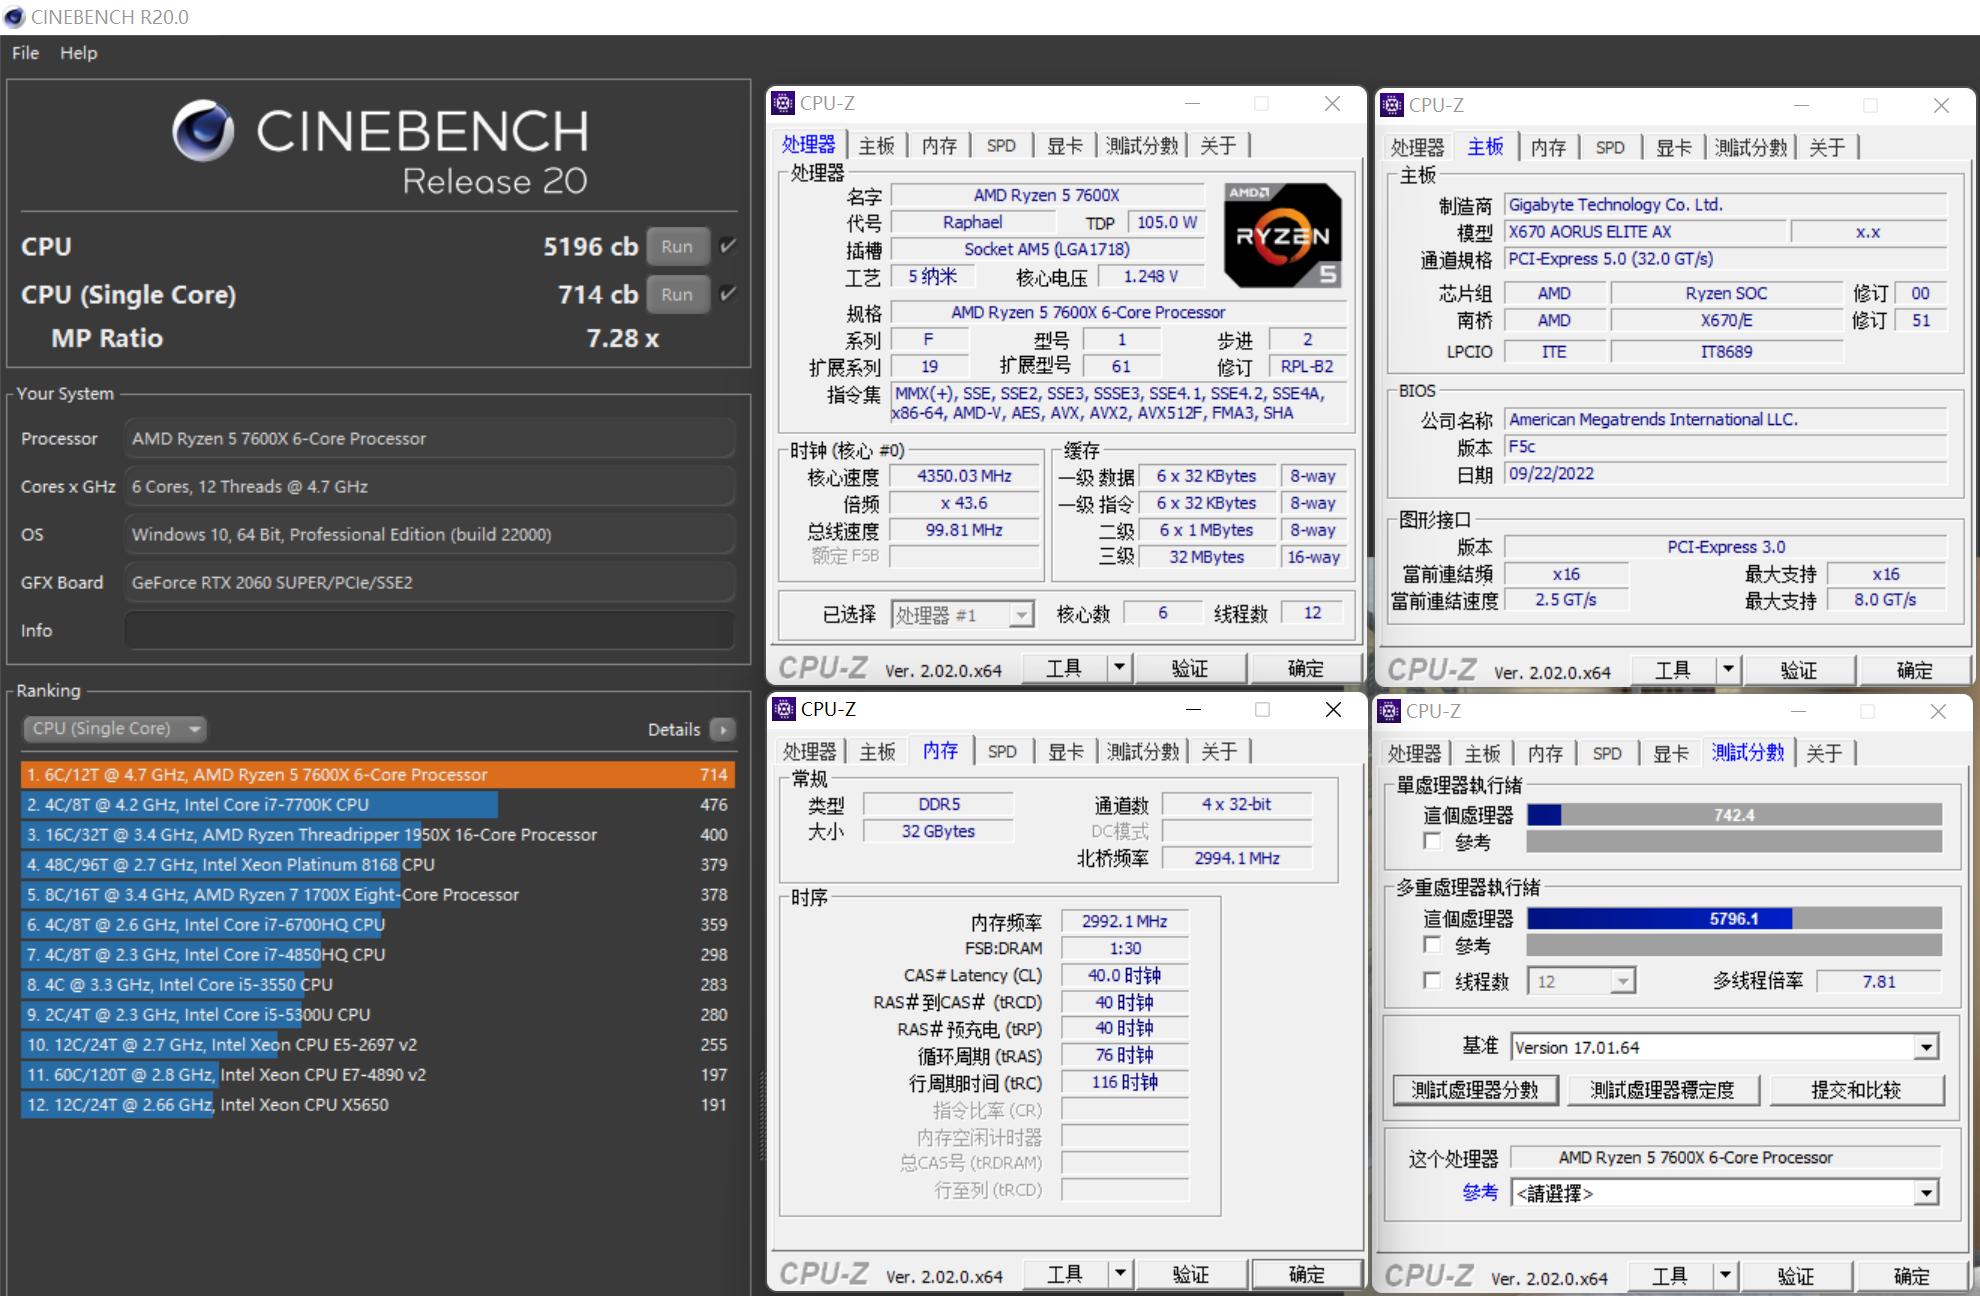The width and height of the screenshot is (1980, 1296).
Task: Enable the threads count checkbox
Action: click(1433, 981)
